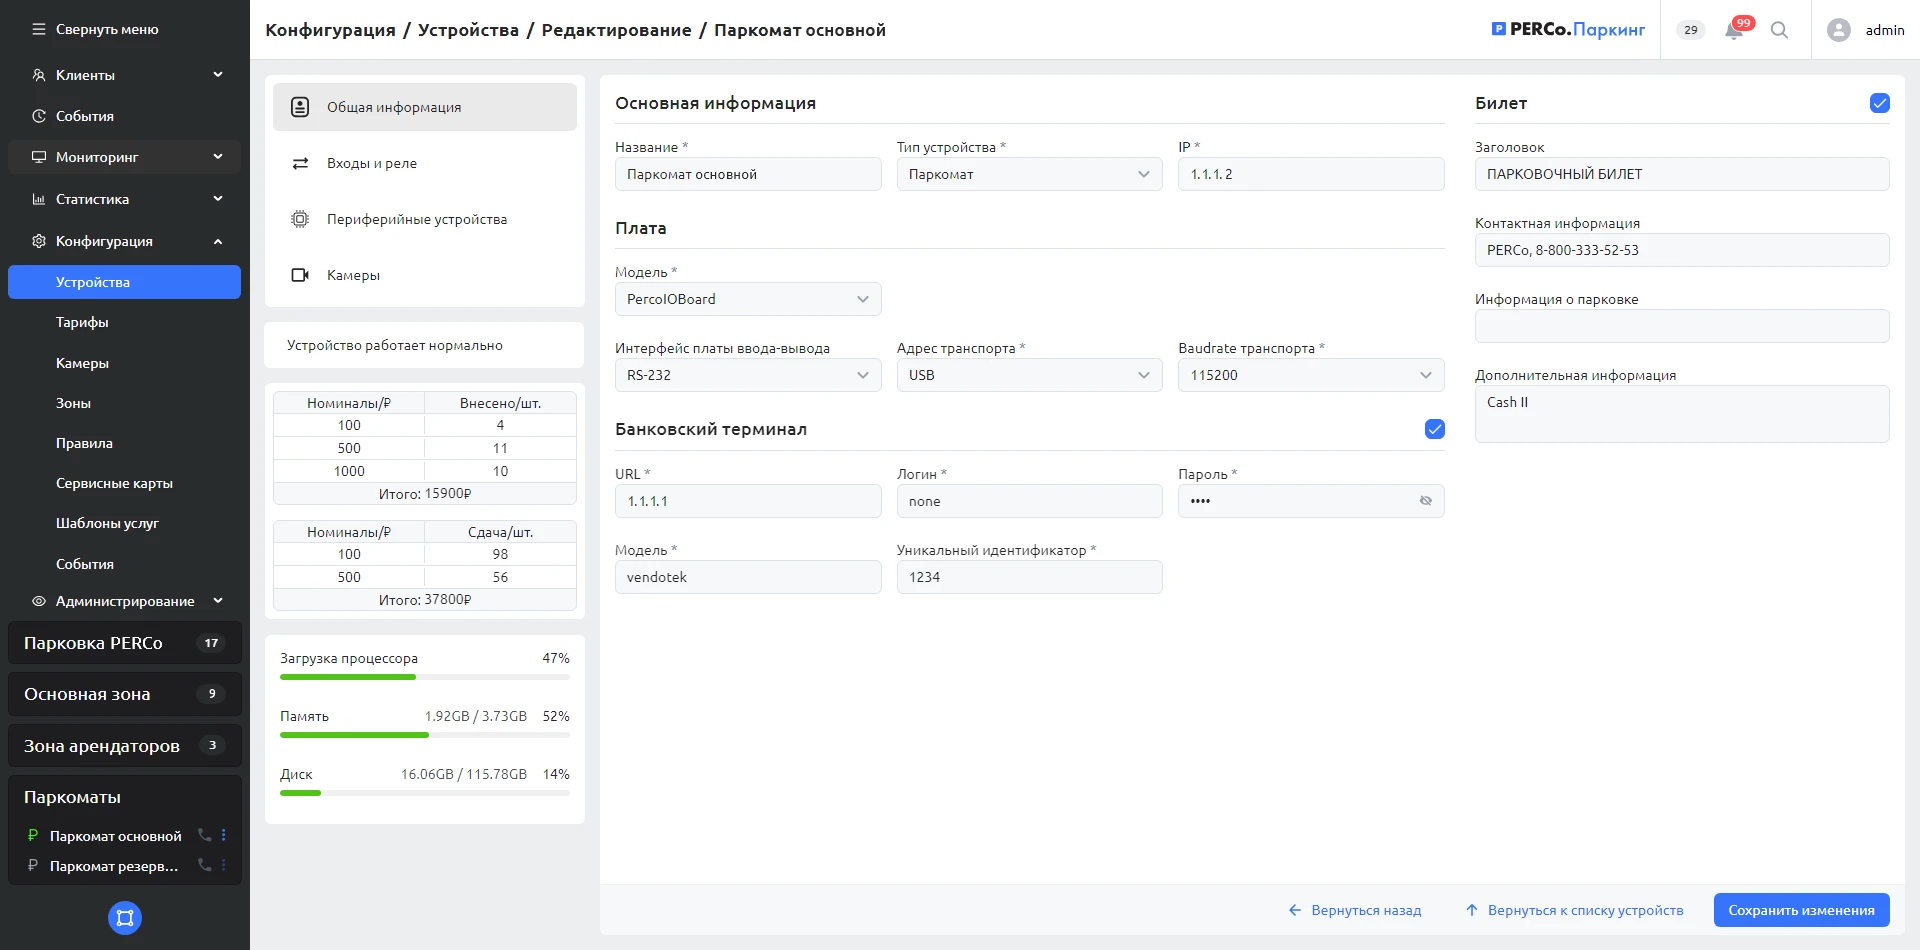Show password with the eye toggle

1426,501
